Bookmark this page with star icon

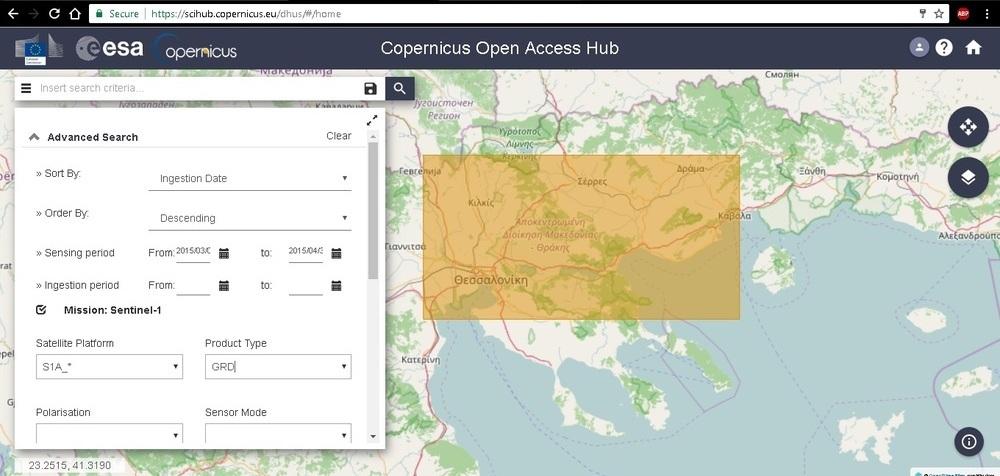click(x=939, y=13)
